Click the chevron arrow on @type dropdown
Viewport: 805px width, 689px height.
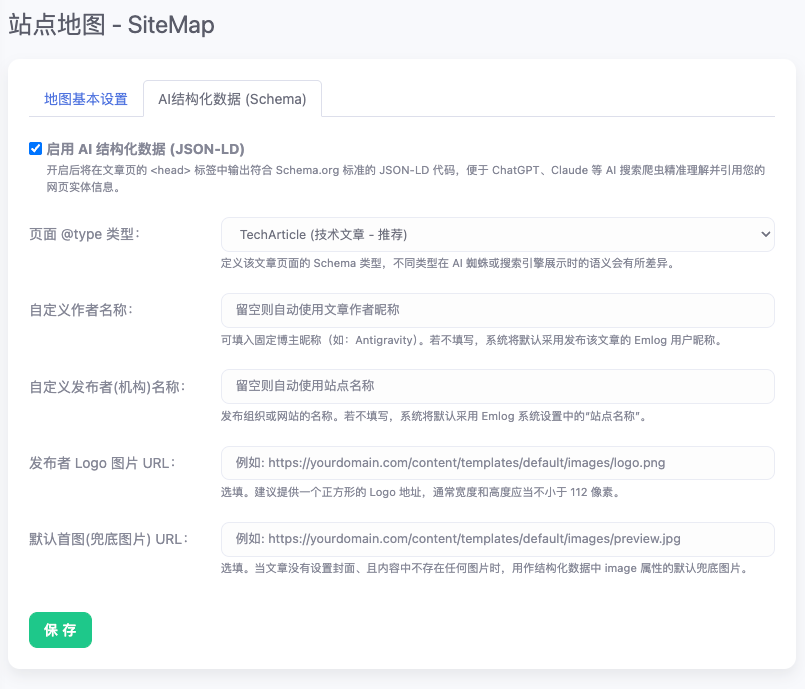765,235
